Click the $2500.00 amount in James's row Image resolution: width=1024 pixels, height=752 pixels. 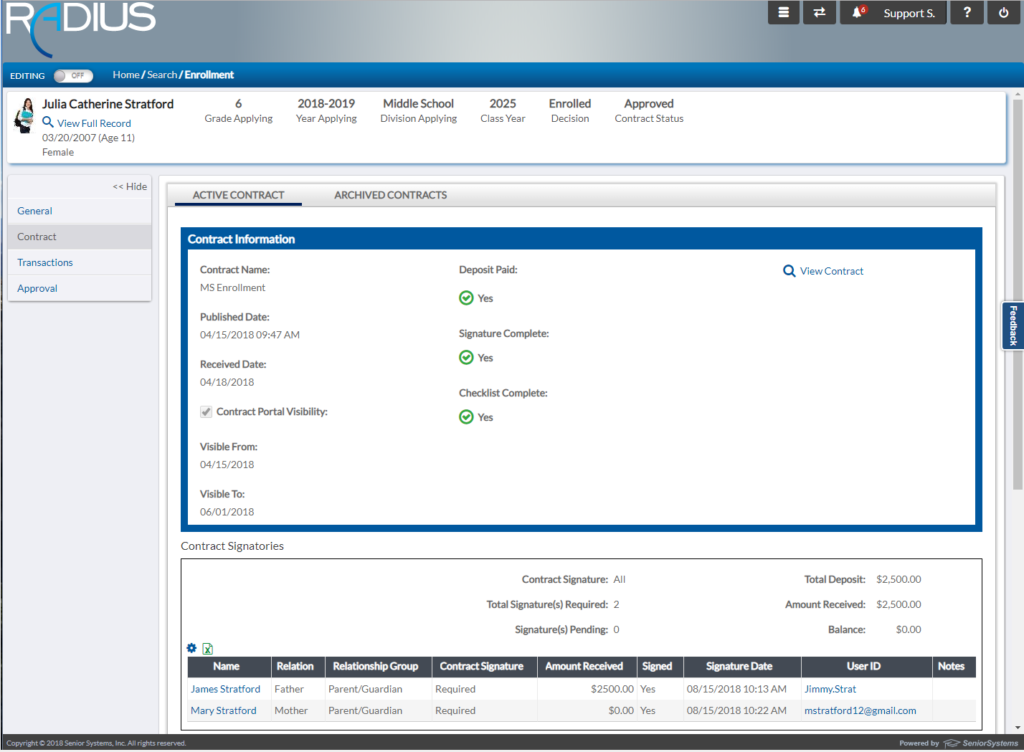612,689
